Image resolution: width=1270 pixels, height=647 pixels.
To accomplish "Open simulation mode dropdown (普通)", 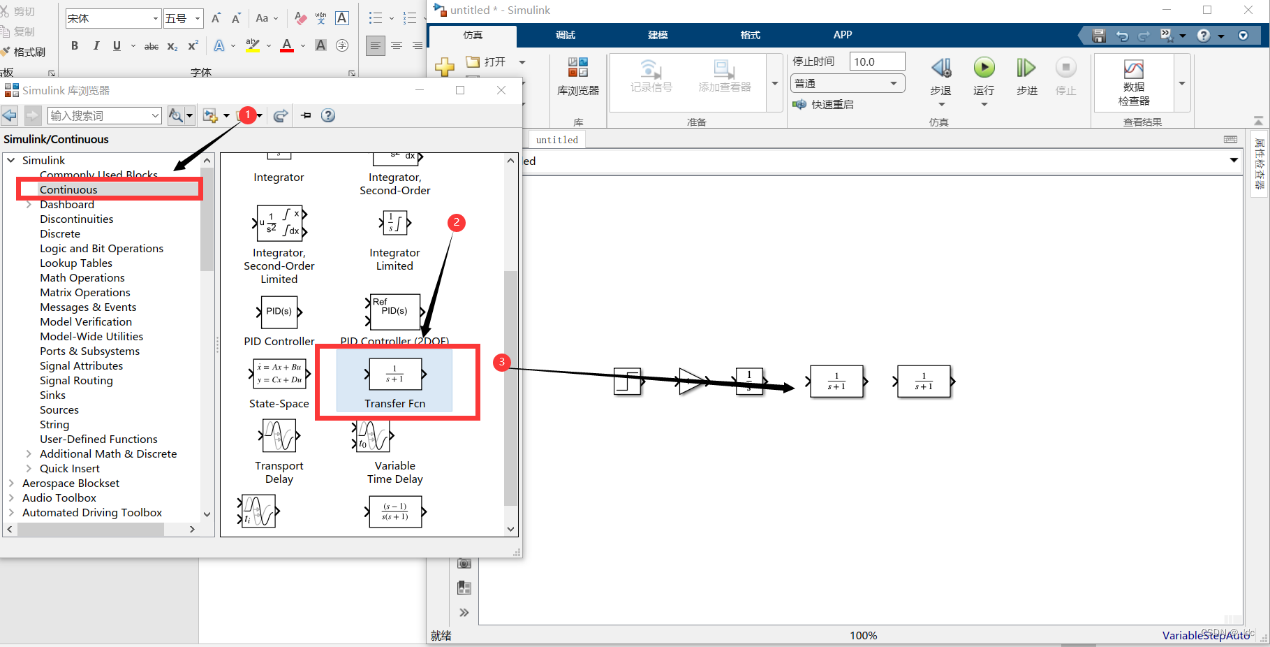I will (x=848, y=84).
